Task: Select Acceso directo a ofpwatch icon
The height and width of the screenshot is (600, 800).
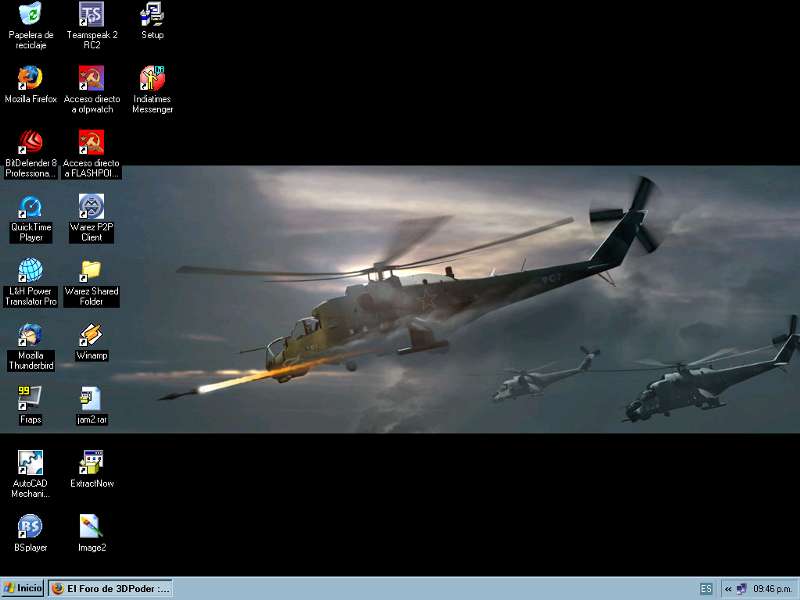Action: point(91,78)
